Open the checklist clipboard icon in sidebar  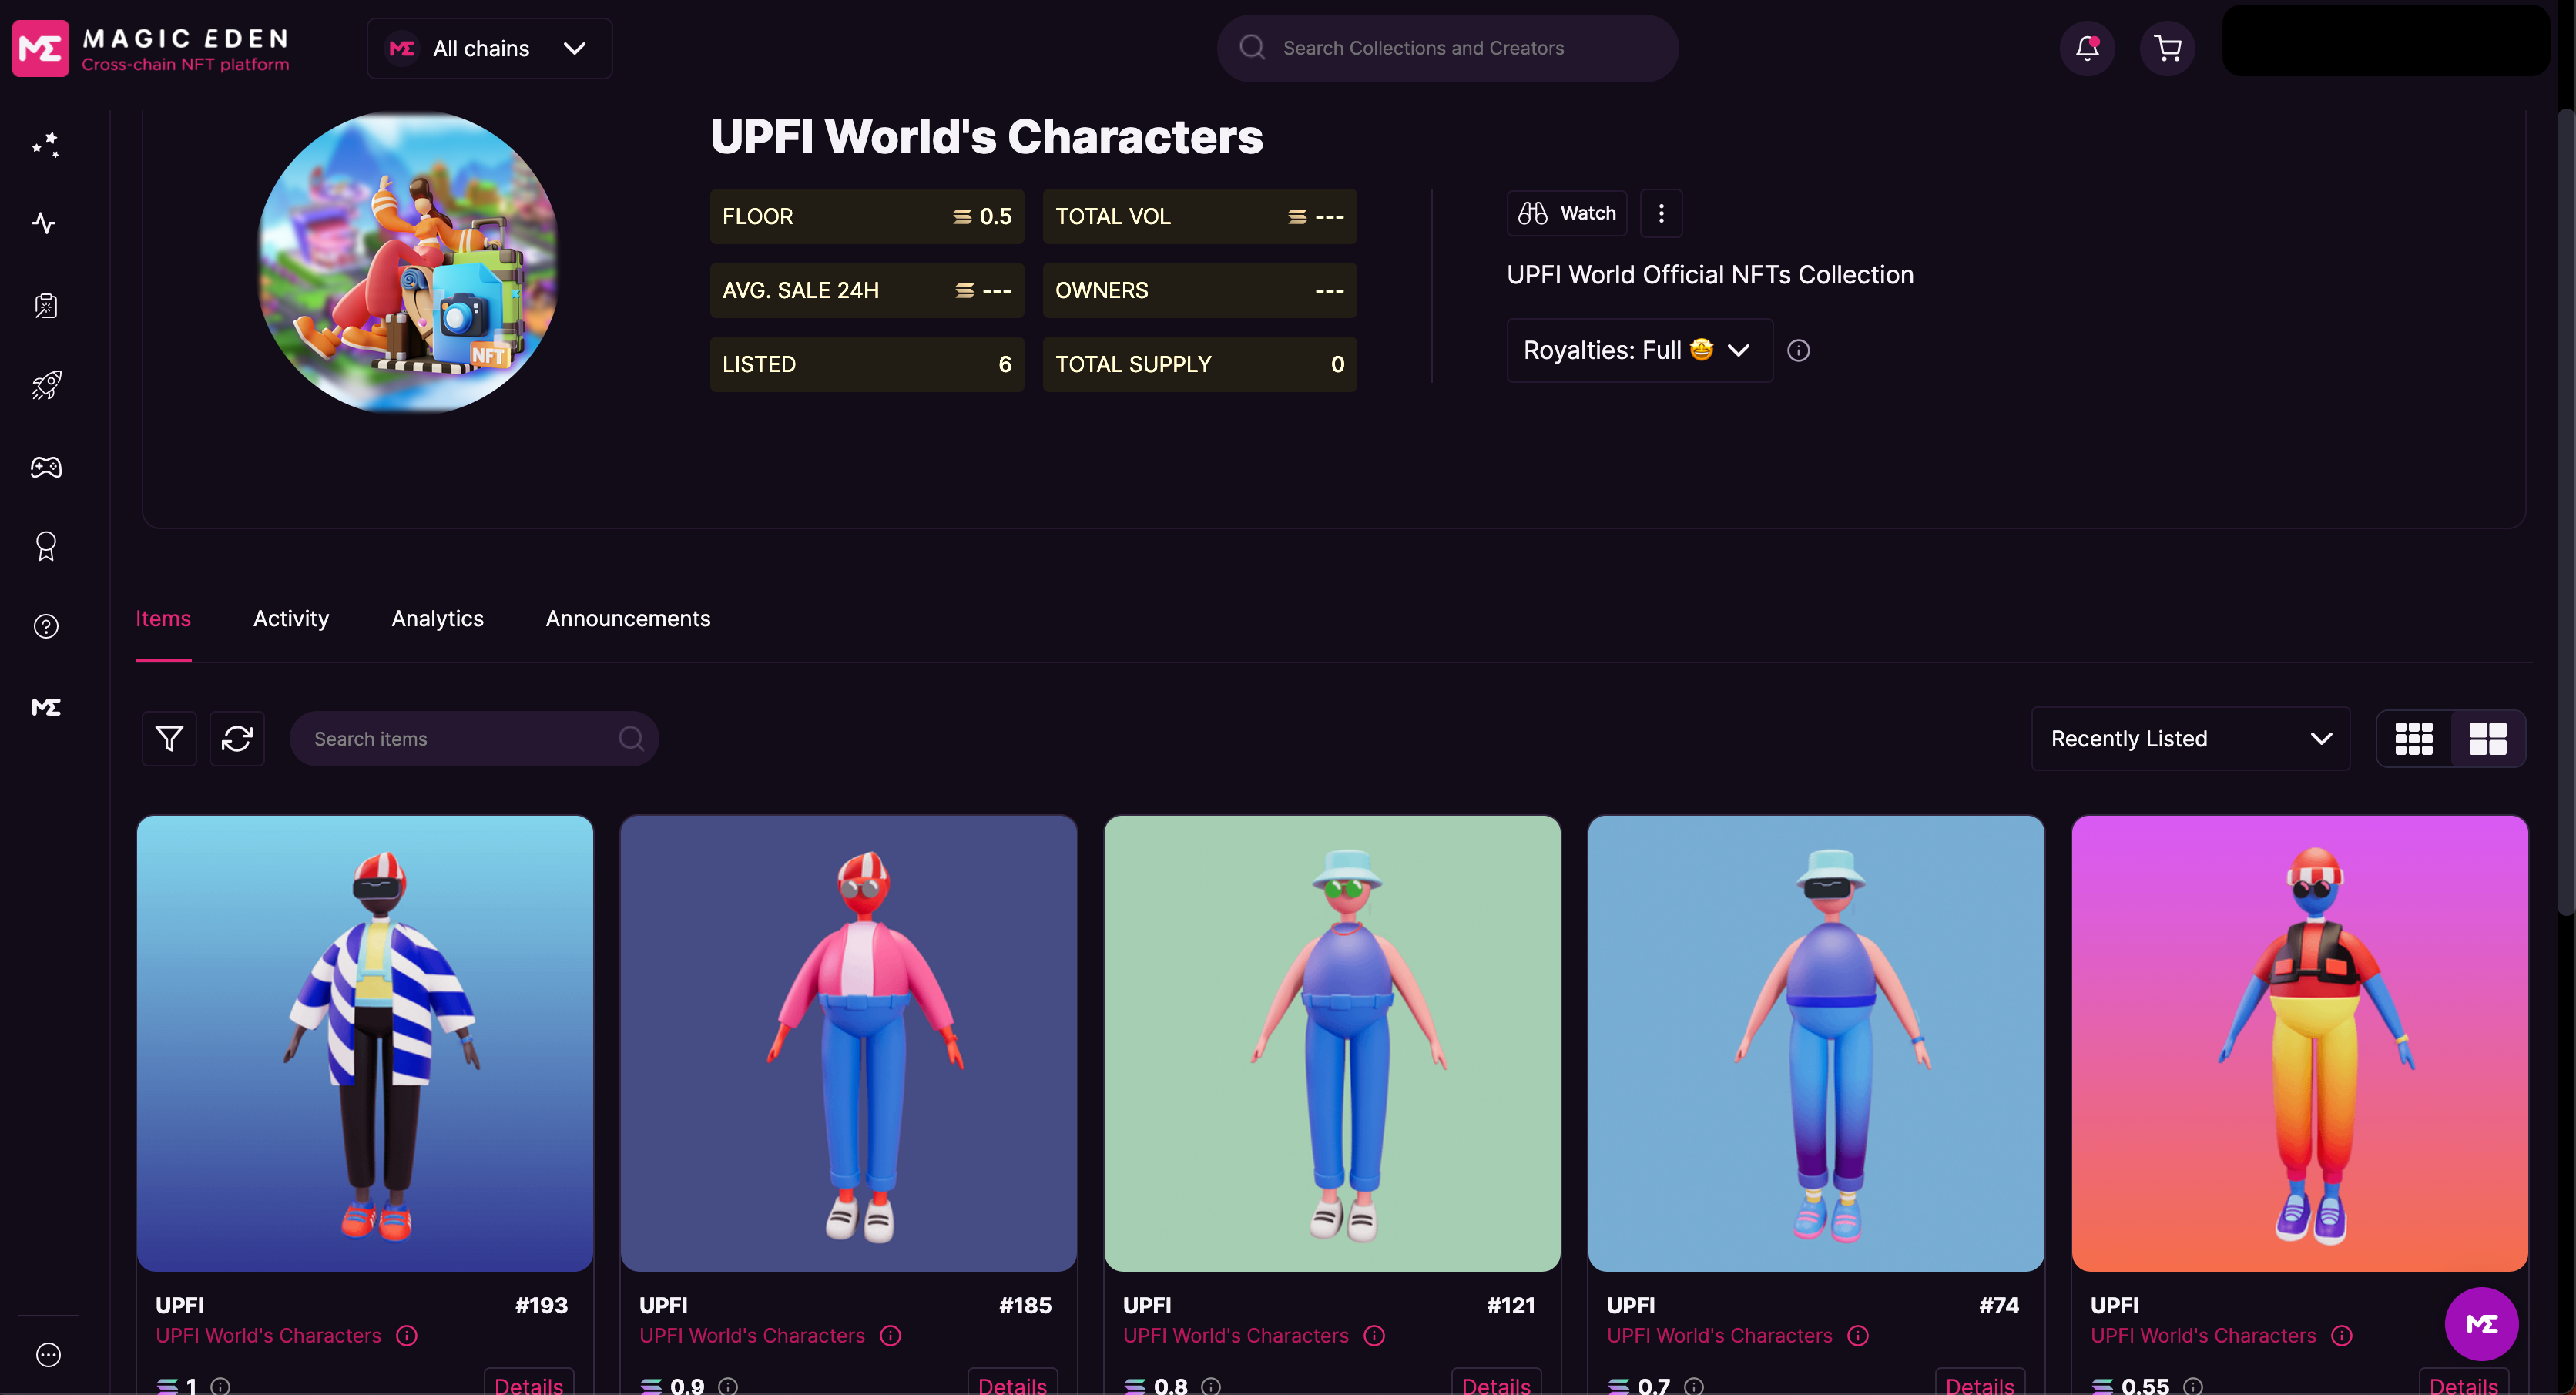(46, 305)
